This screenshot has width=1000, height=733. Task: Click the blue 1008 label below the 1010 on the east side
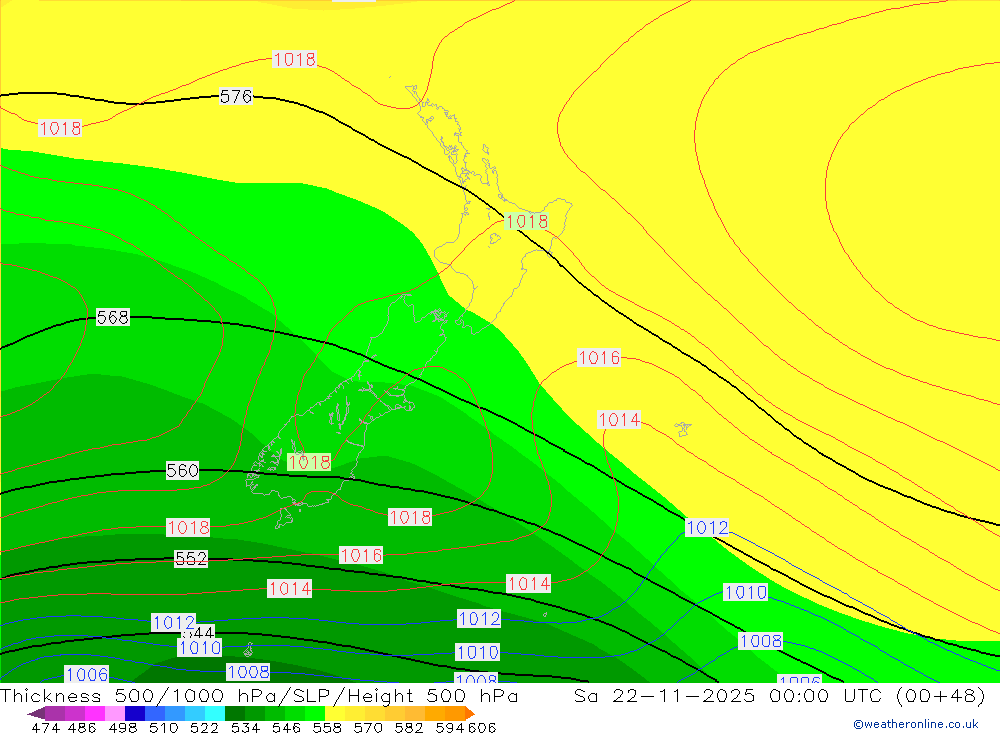point(760,640)
